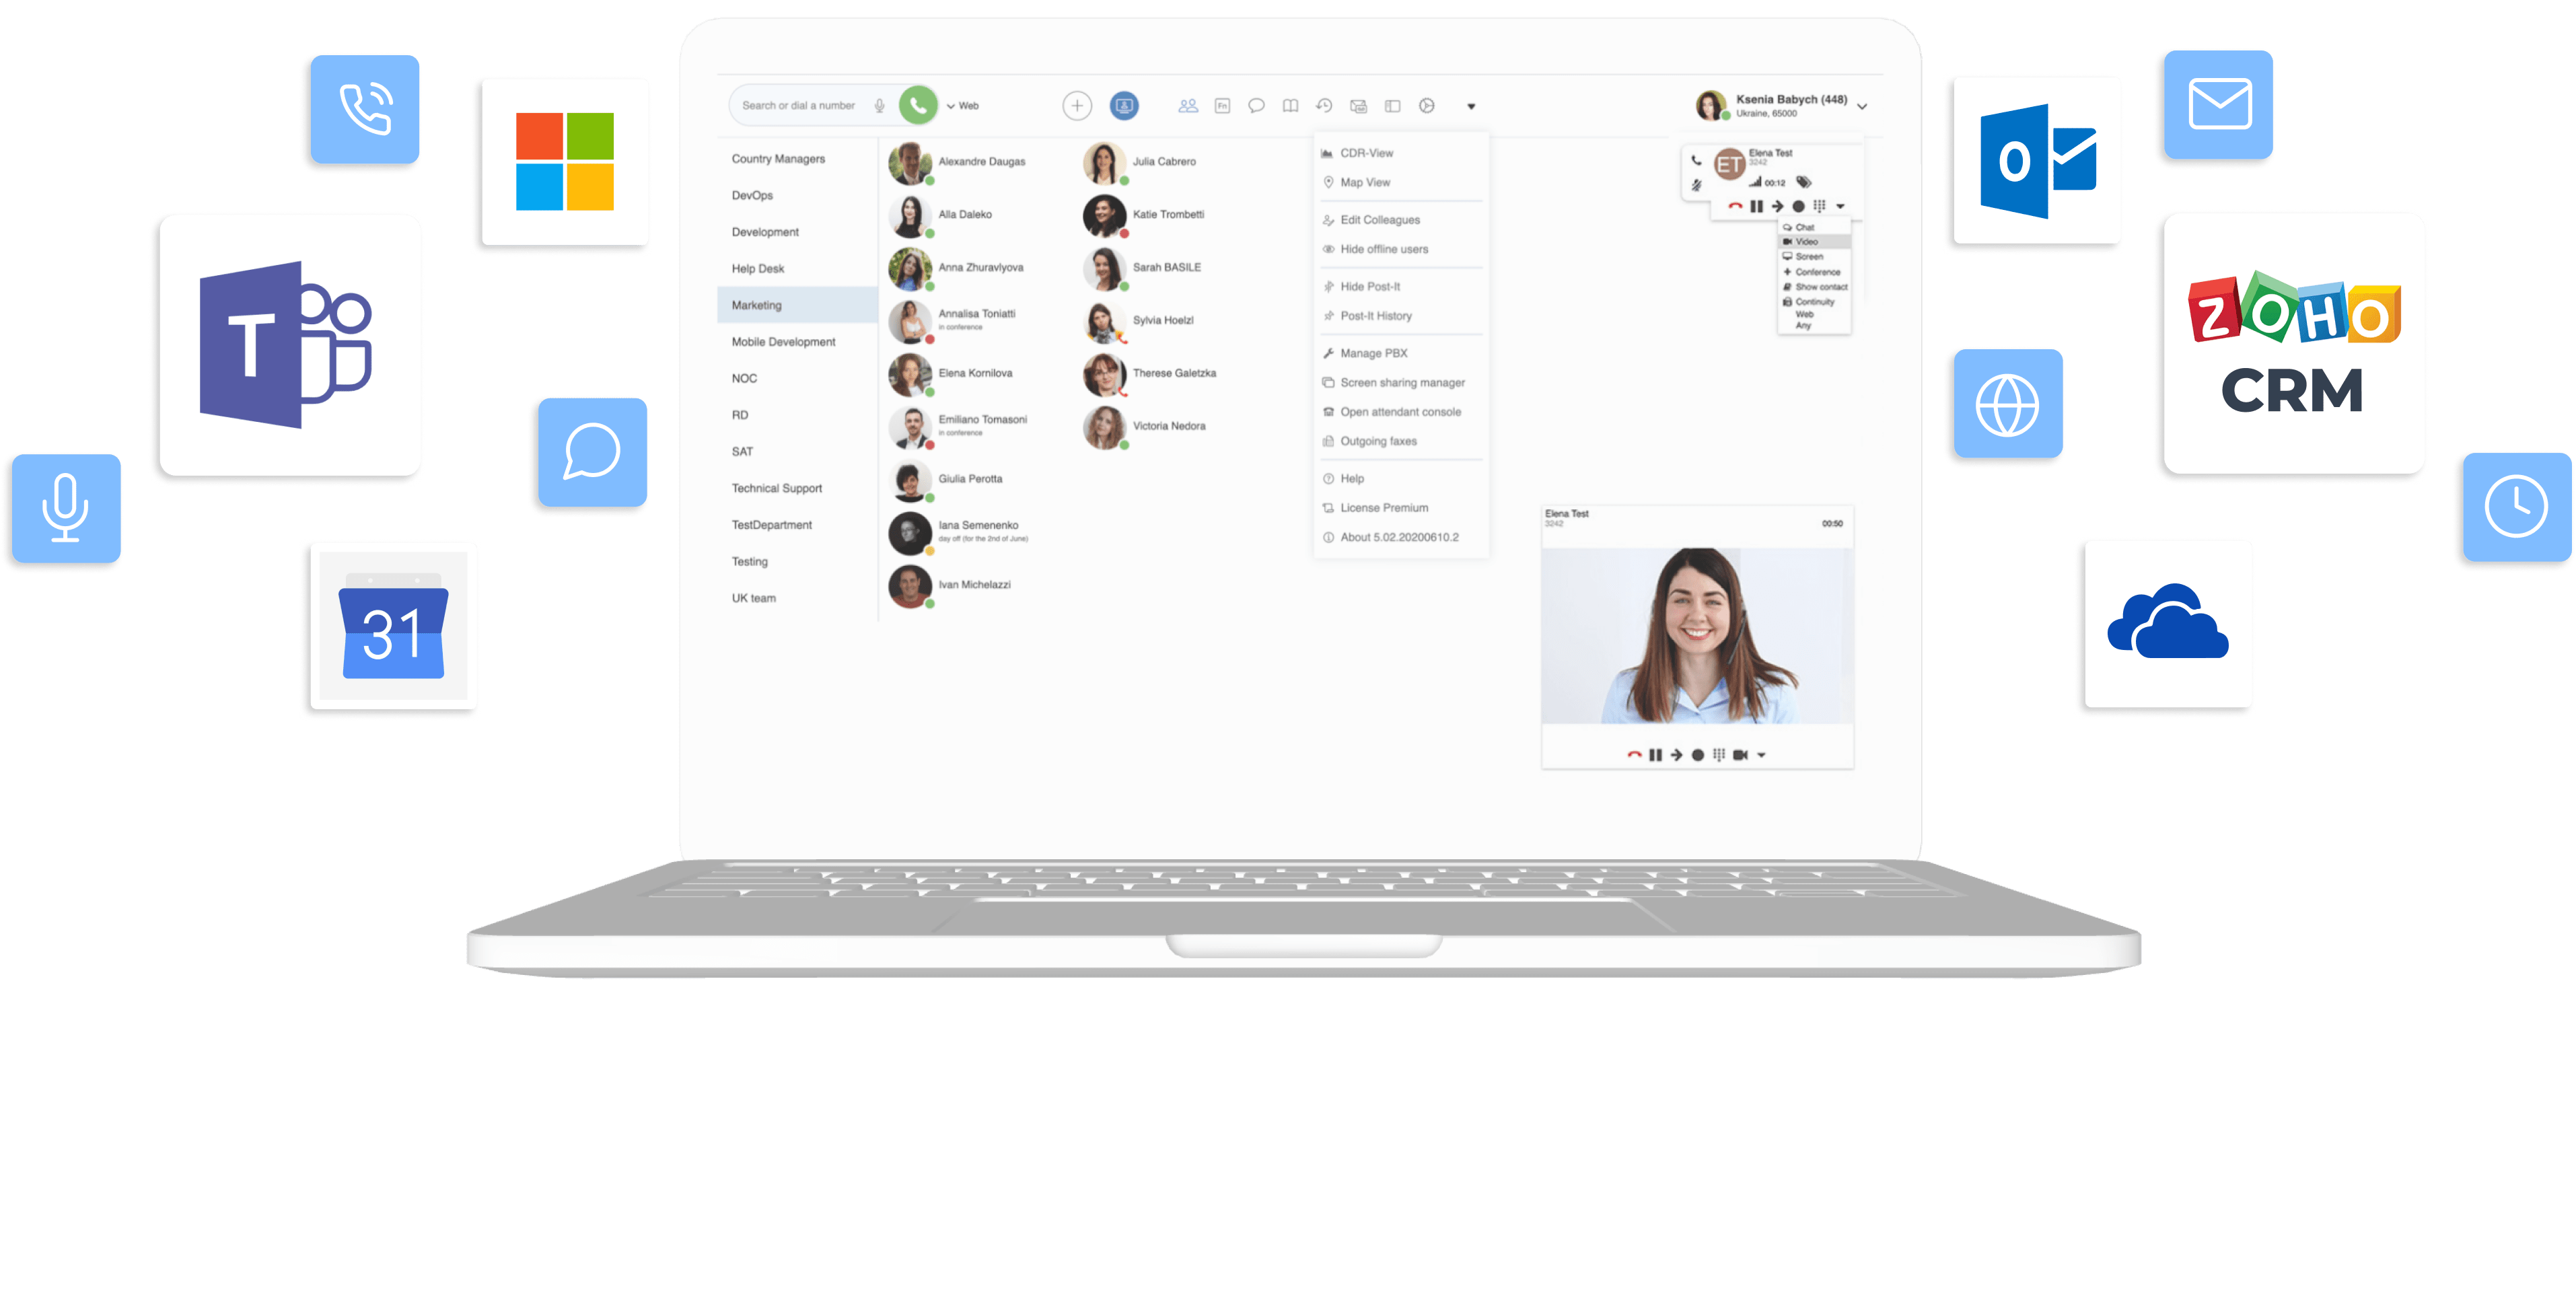The height and width of the screenshot is (1302, 2576).
Task: Open contact Victoria Nedora
Action: (1145, 427)
